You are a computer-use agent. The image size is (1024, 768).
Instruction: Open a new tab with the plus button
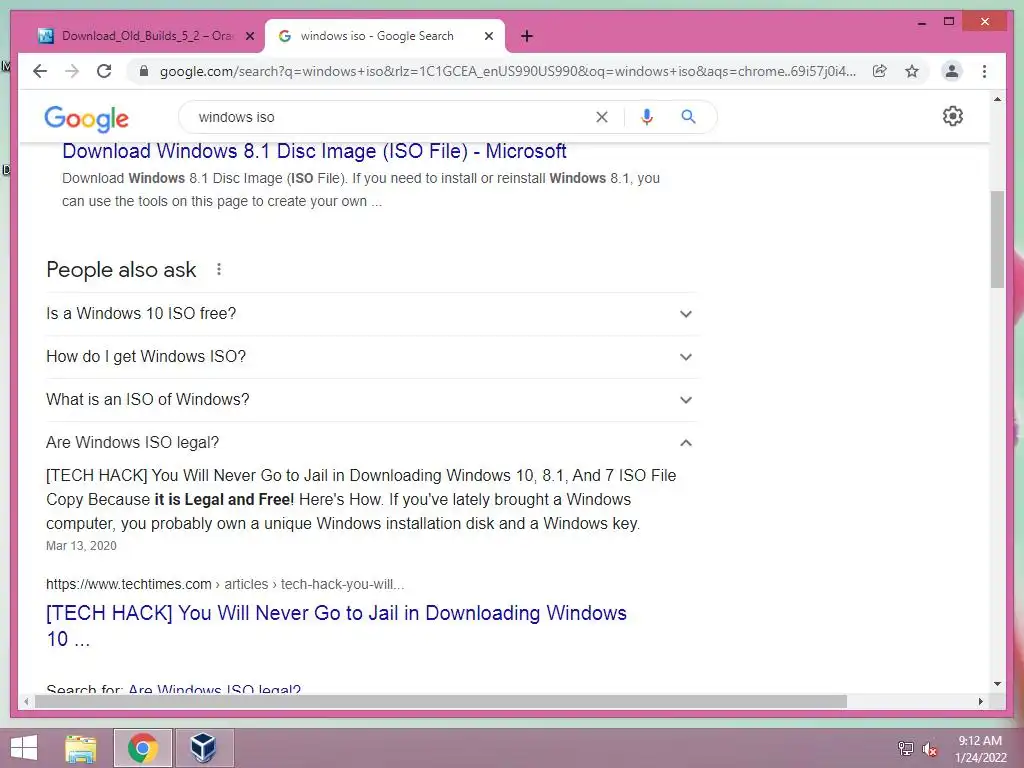coord(527,36)
